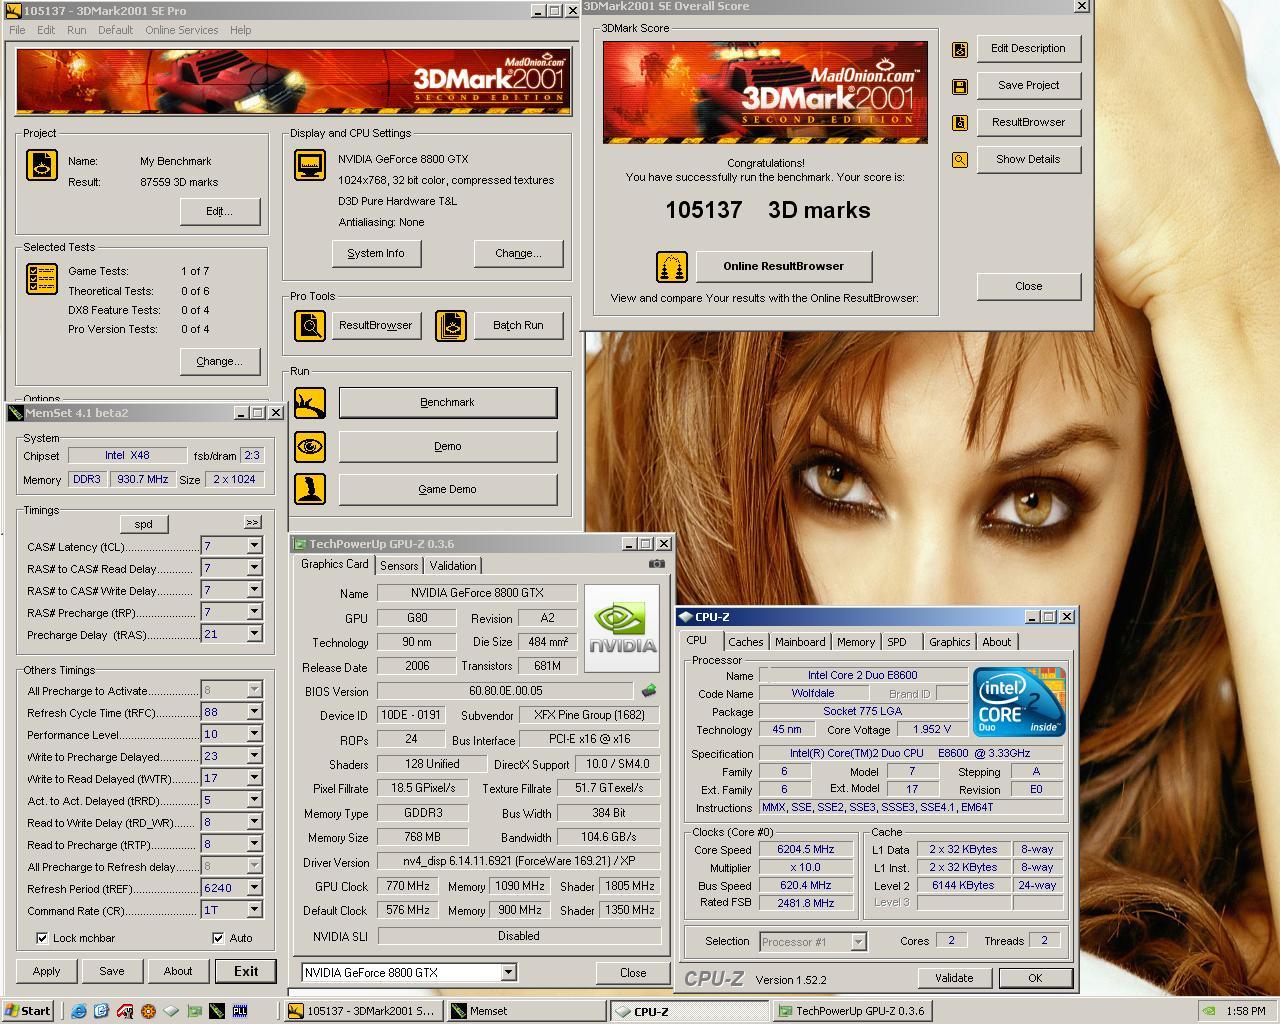Click the BIOS save chip icon in GPU-Z
This screenshot has height=1024, width=1280.
(649, 690)
